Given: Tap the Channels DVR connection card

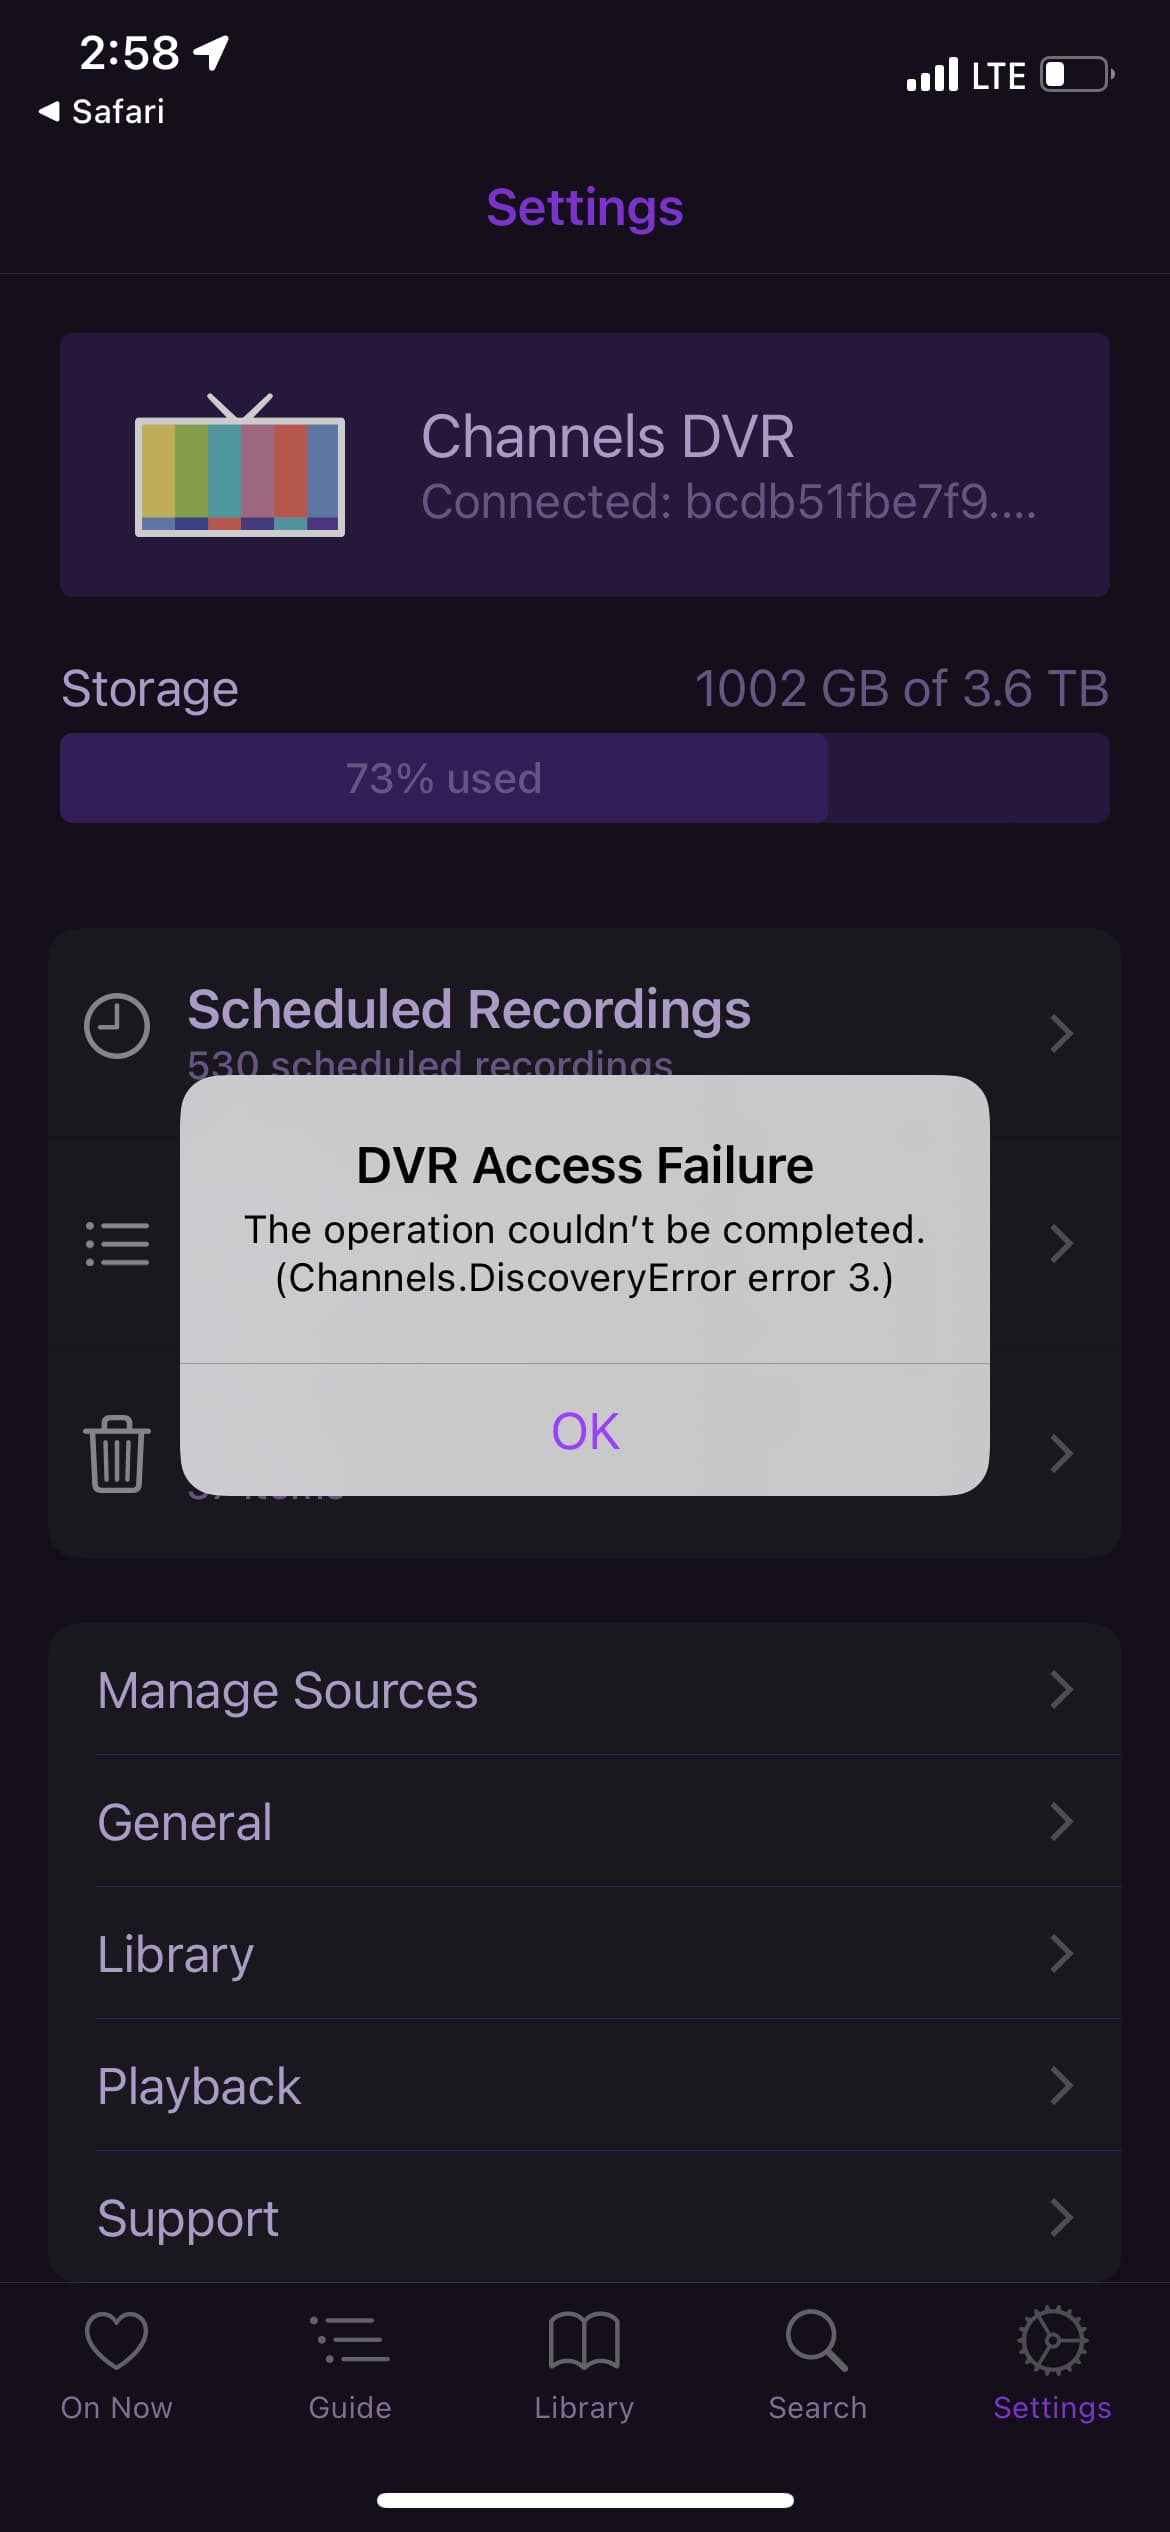Looking at the screenshot, I should coord(585,465).
